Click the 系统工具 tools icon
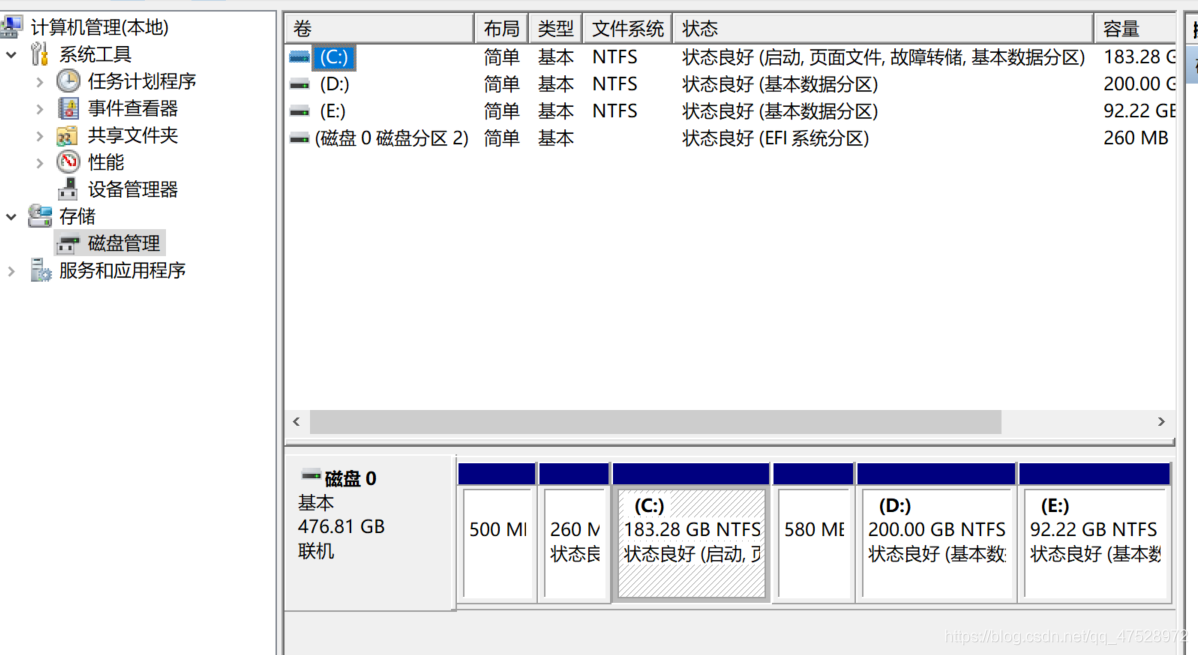This screenshot has width=1198, height=655. point(40,54)
